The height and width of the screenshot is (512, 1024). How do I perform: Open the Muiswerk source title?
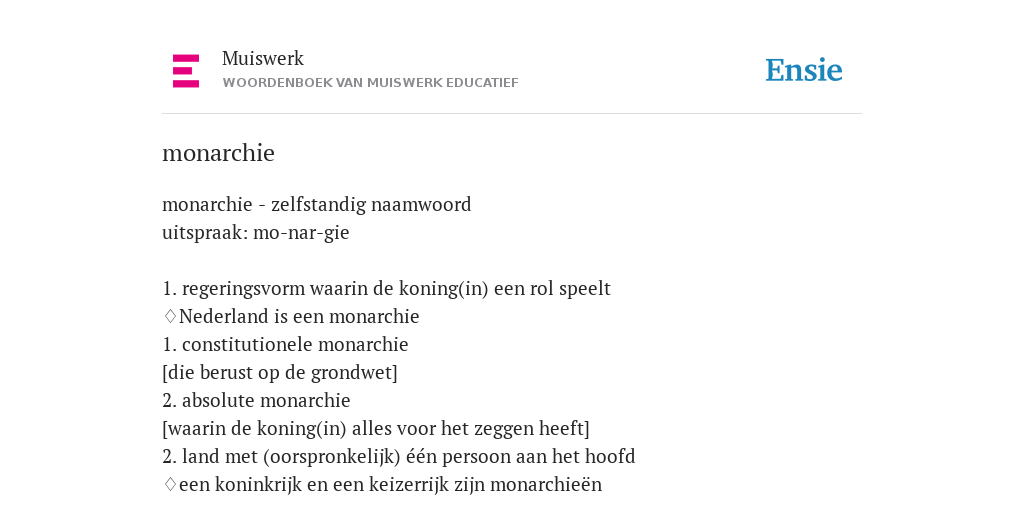click(x=263, y=59)
